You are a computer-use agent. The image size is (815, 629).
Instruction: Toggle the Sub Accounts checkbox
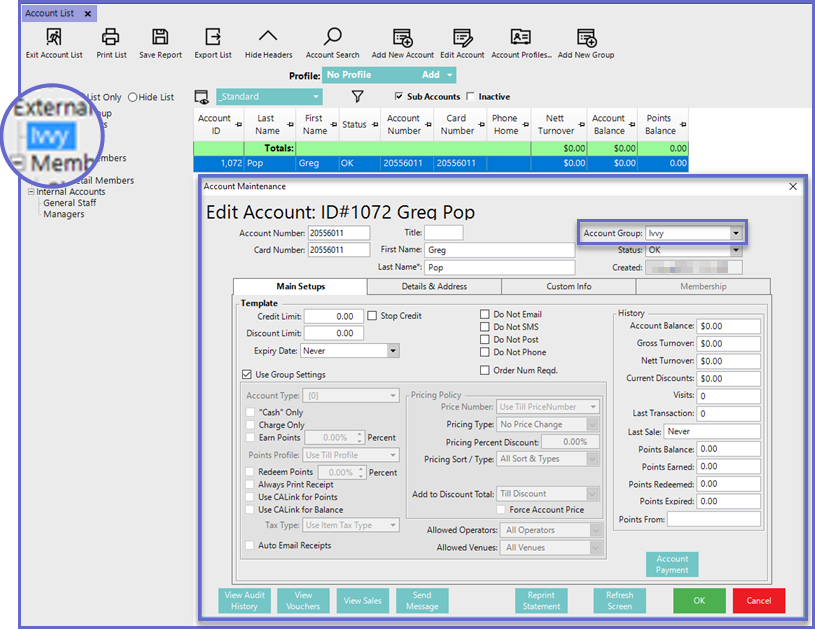[399, 96]
